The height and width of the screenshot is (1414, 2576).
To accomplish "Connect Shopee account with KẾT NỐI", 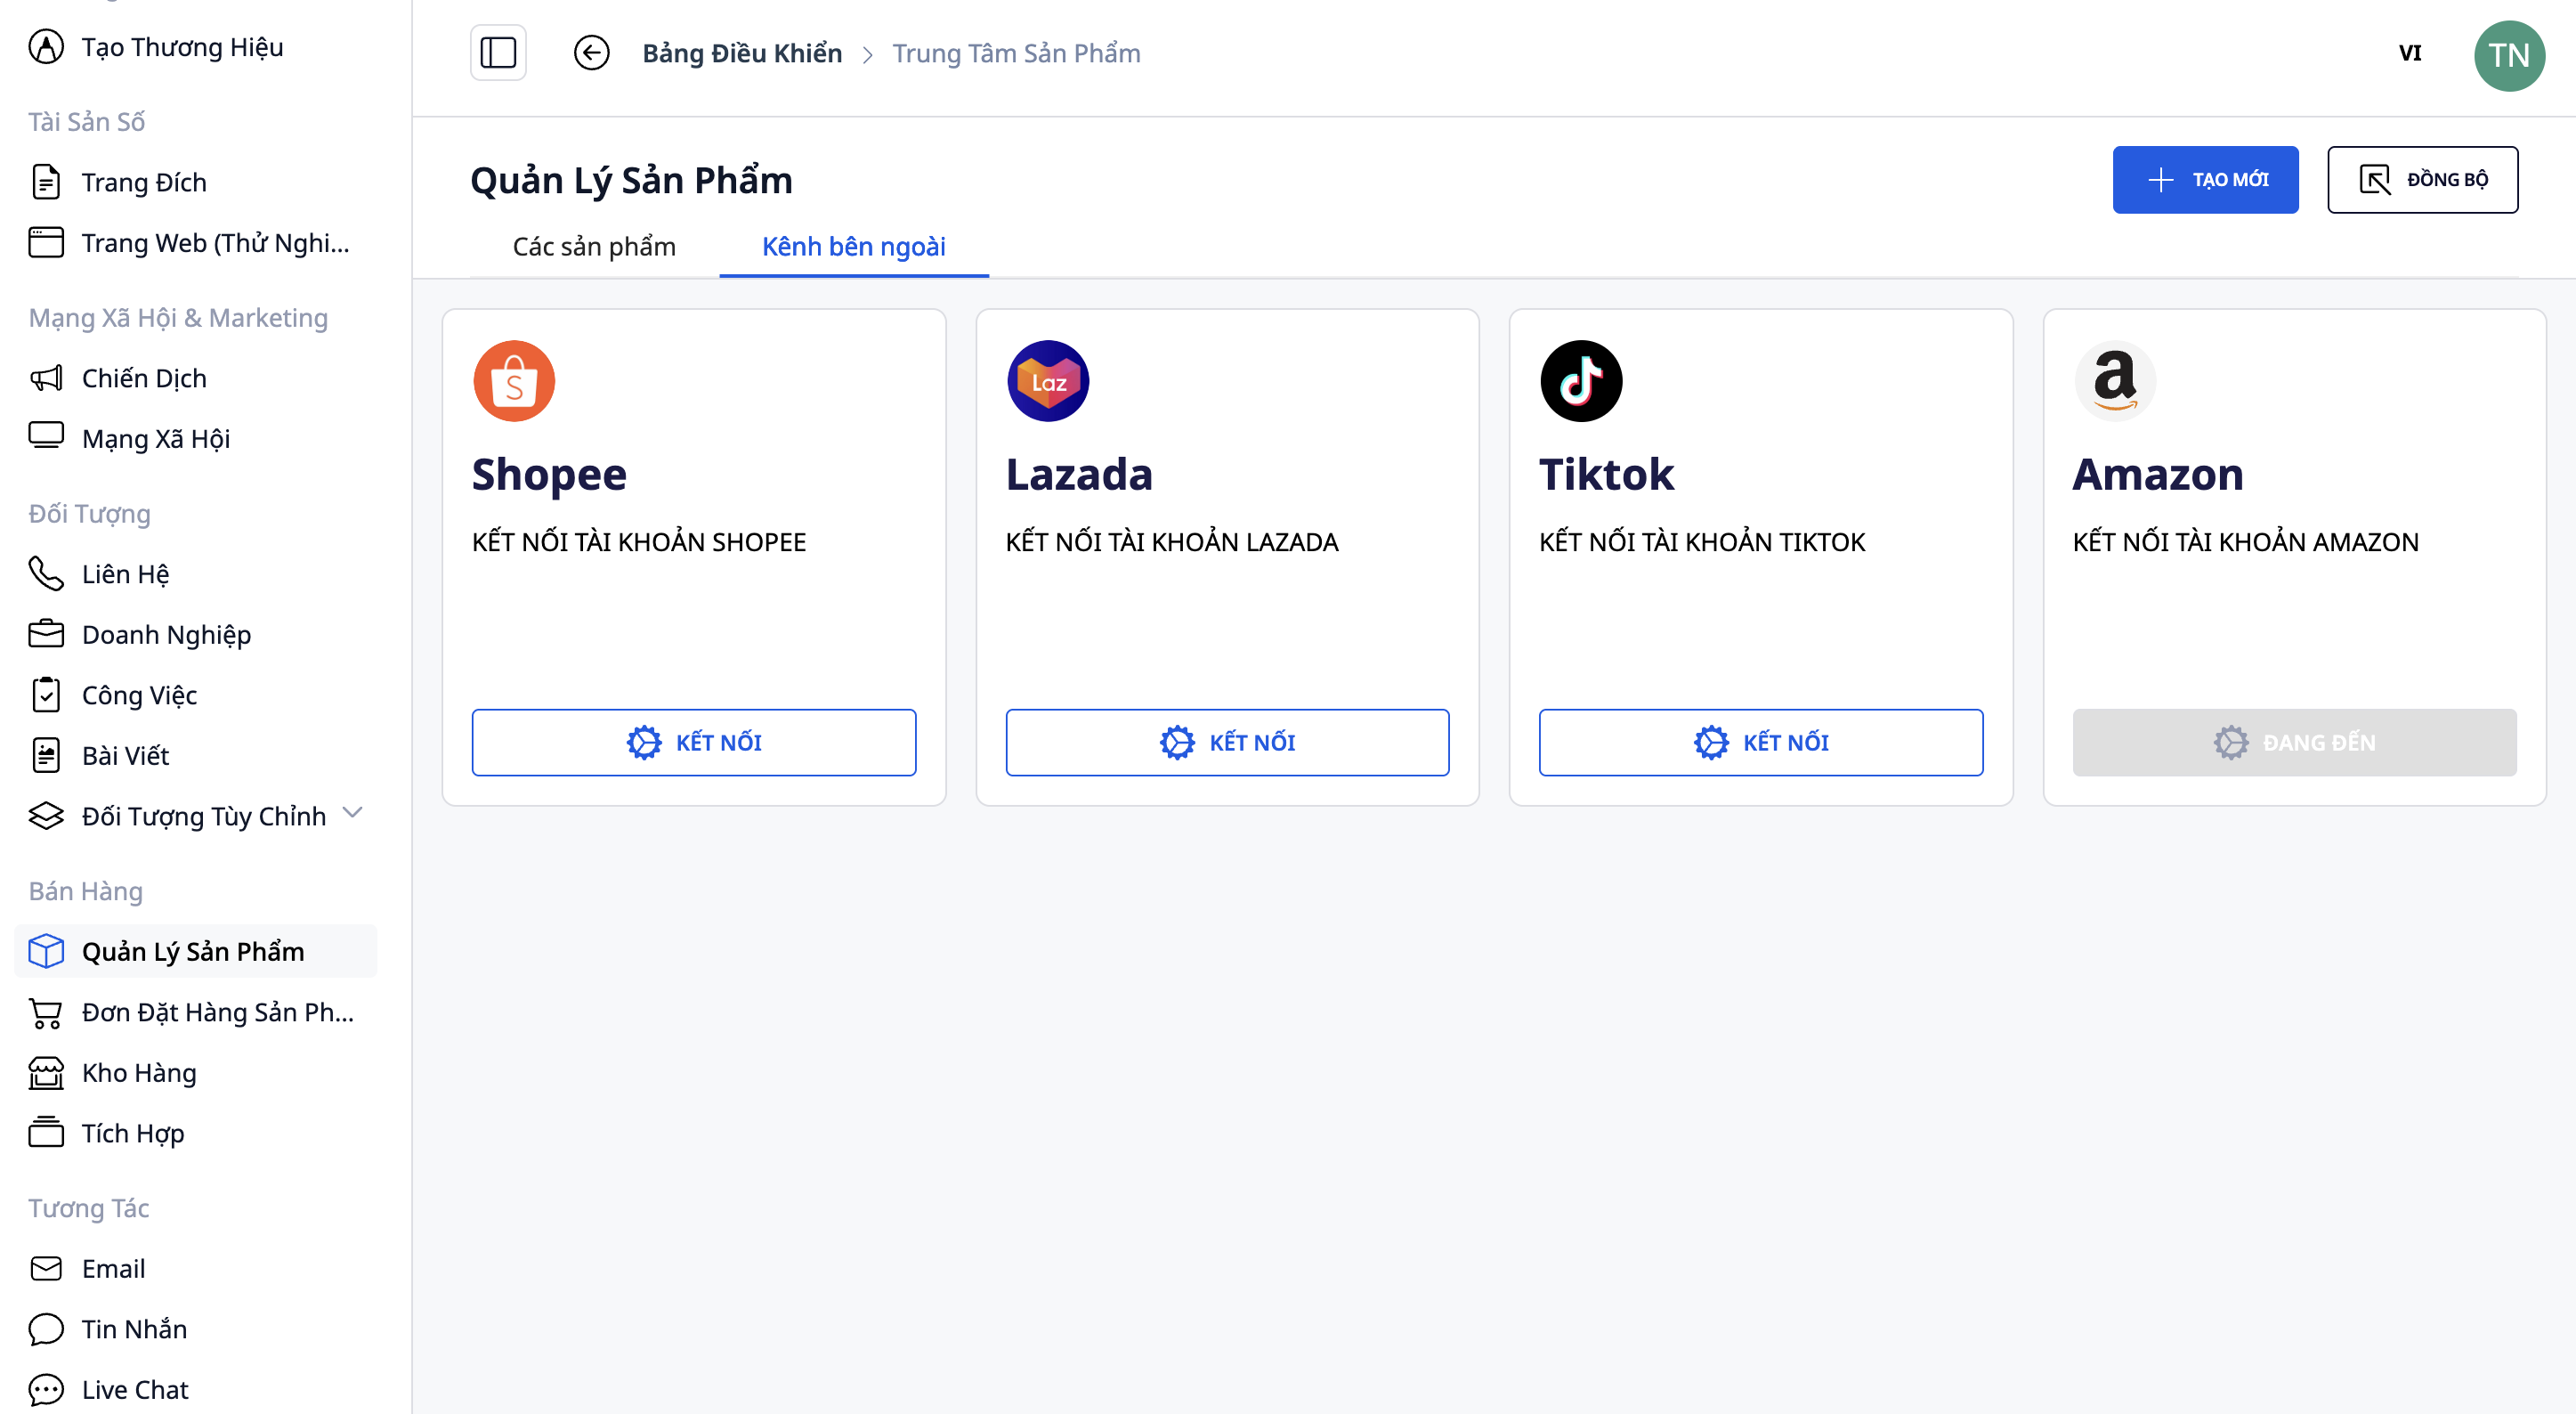I will coord(693,742).
